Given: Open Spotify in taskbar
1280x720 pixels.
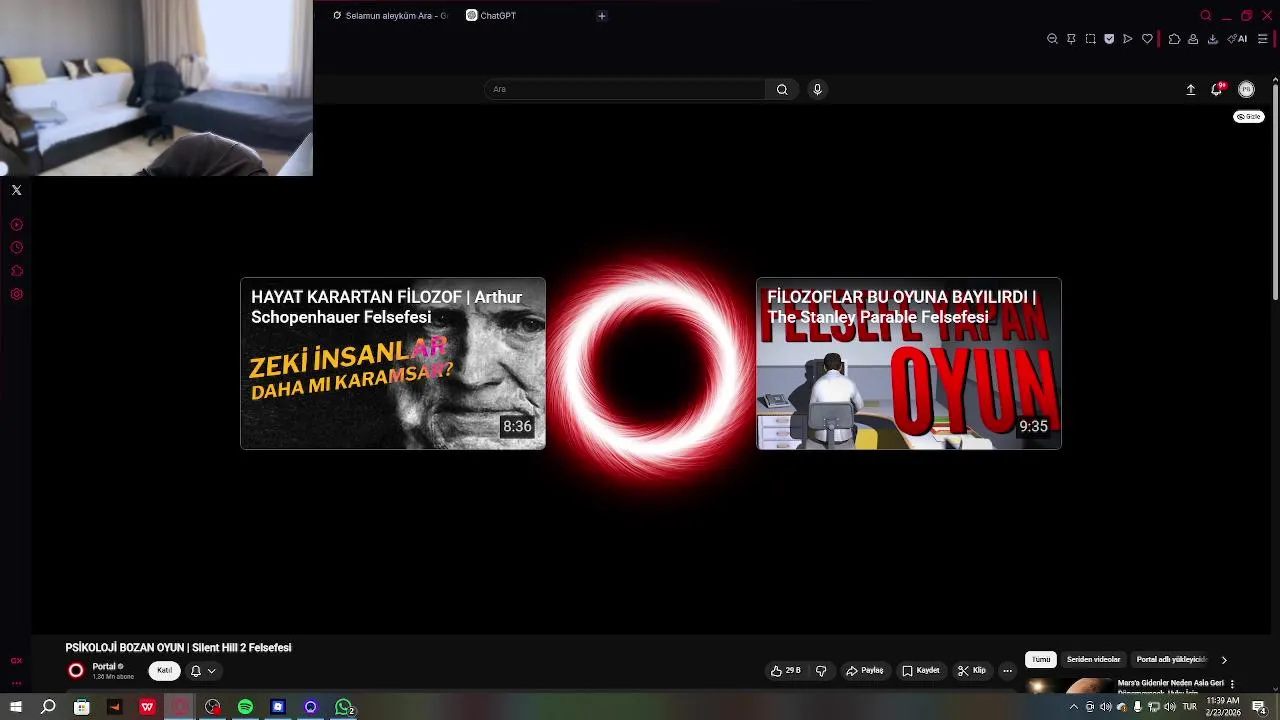Looking at the screenshot, I should 245,707.
